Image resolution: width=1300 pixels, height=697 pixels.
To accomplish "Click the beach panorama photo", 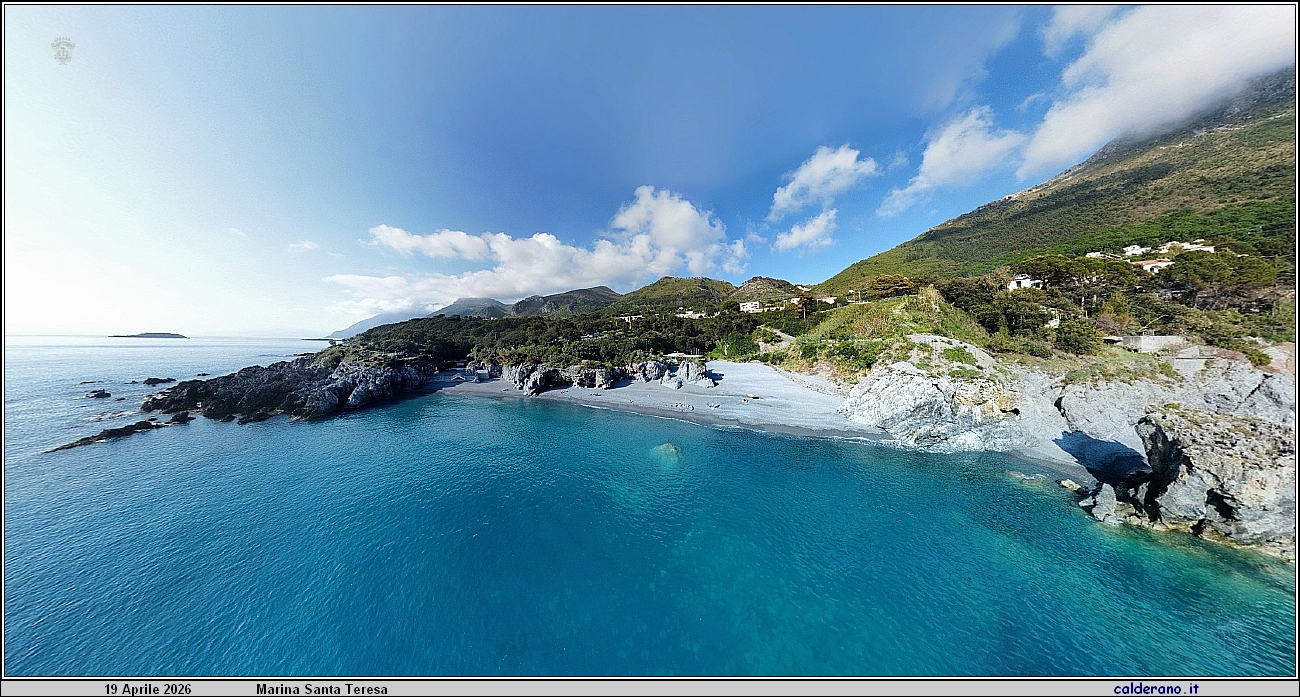I will click(650, 341).
